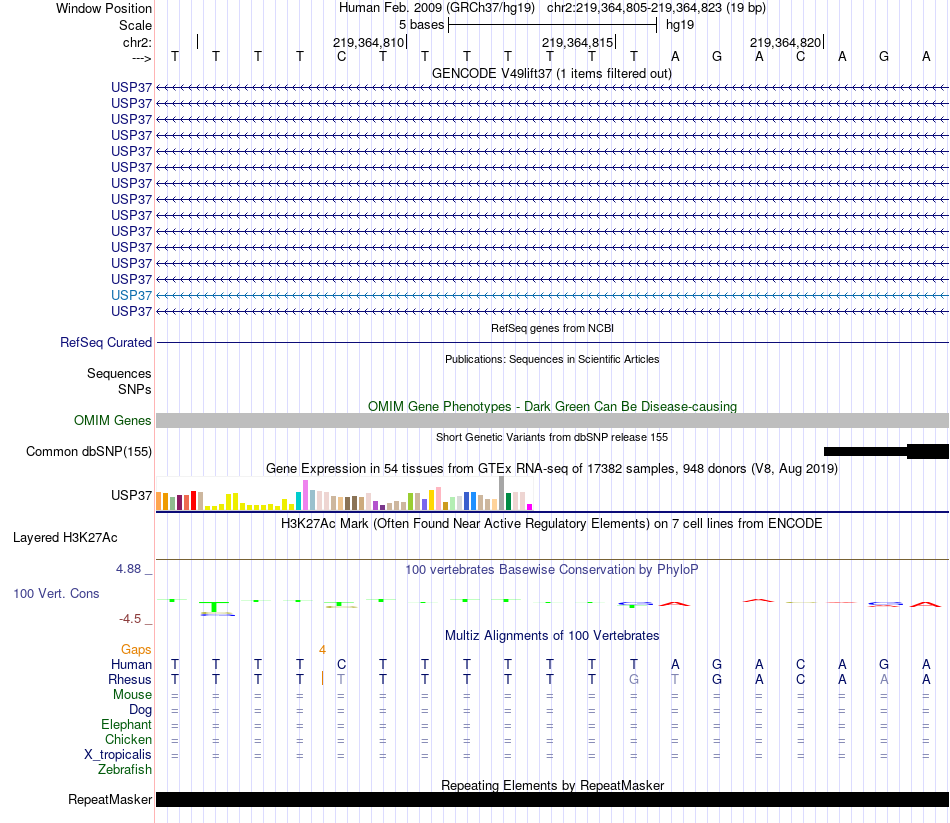Click the 5 bases scale bar

tap(553, 25)
